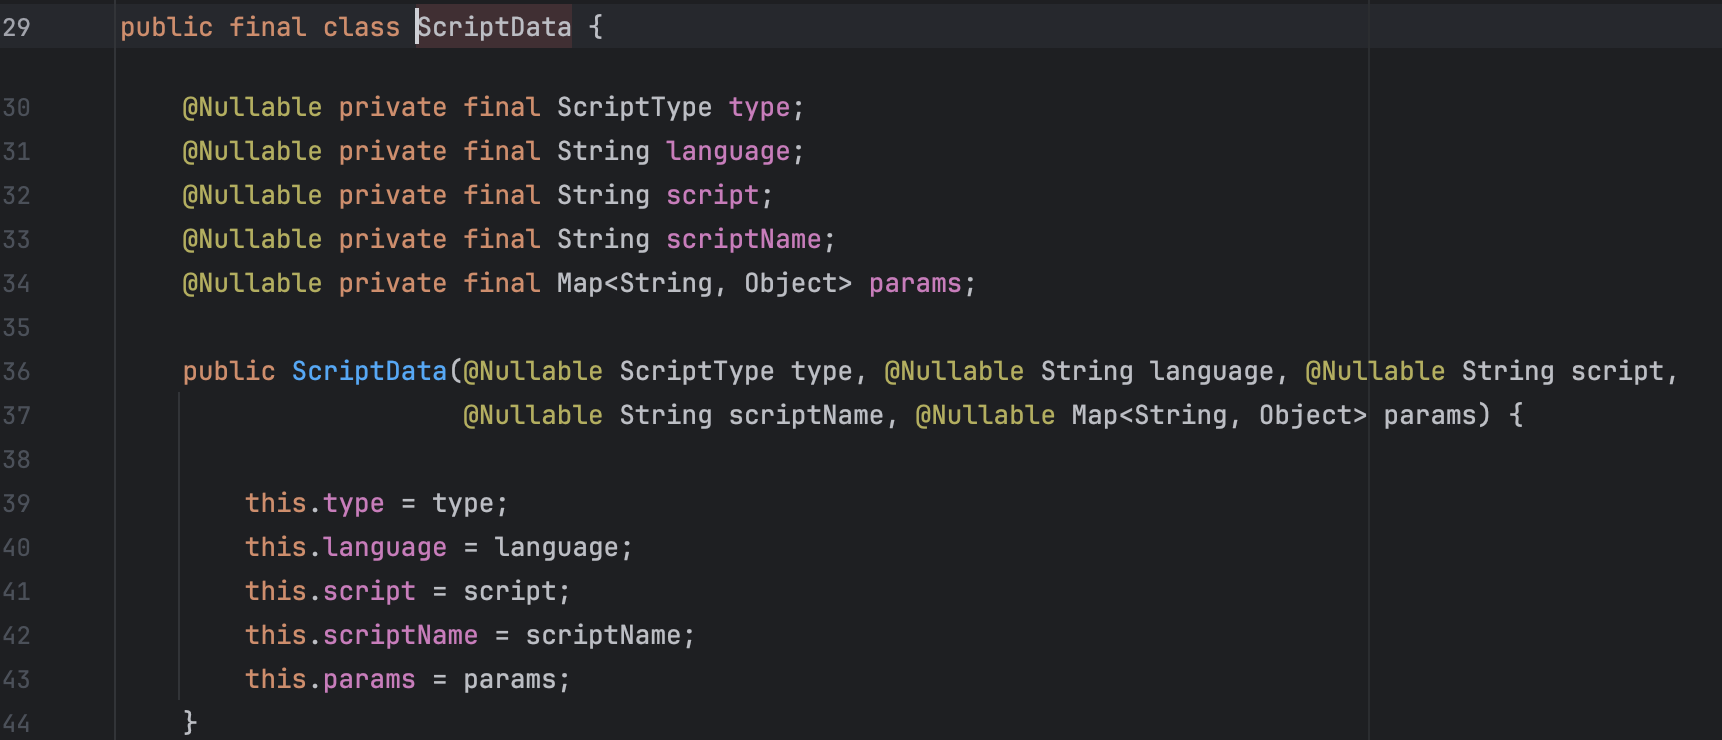The height and width of the screenshot is (740, 1722).
Task: Click the Map type on line 34
Action: pos(579,283)
